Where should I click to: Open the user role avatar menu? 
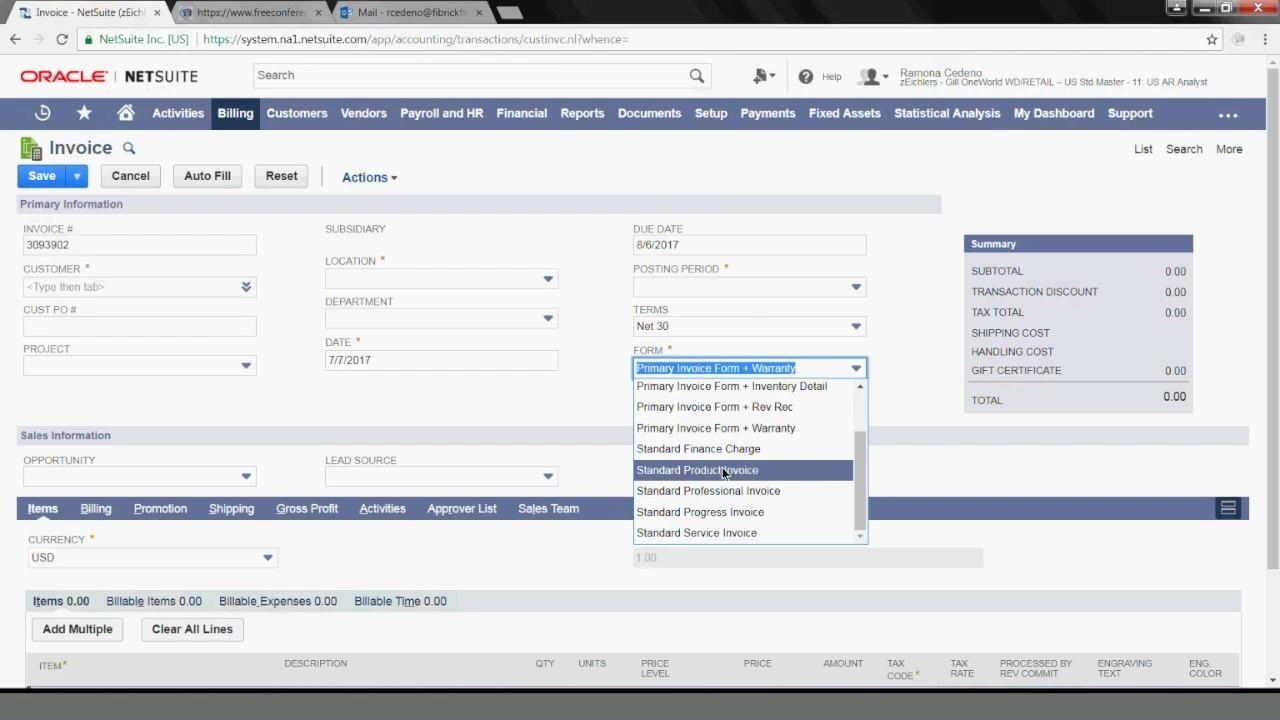point(873,76)
